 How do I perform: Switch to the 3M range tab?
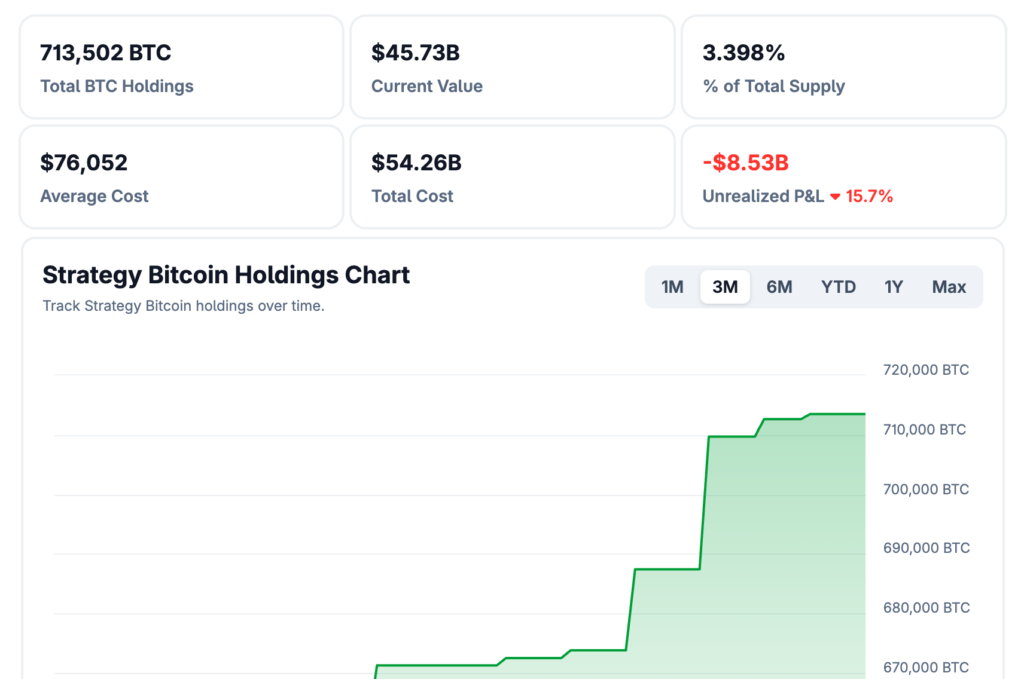point(725,287)
